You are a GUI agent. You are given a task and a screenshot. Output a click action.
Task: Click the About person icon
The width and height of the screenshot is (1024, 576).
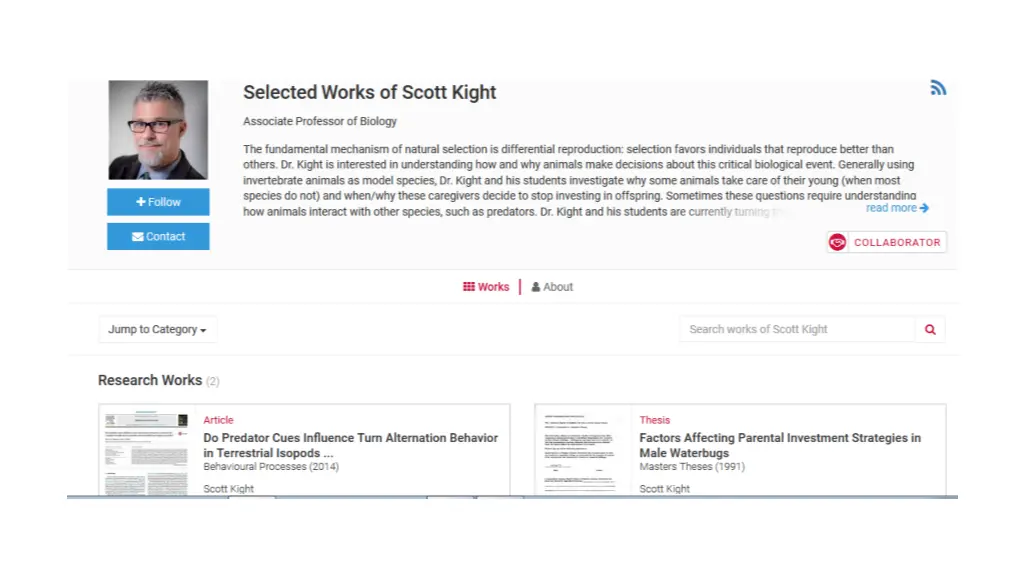pos(536,287)
